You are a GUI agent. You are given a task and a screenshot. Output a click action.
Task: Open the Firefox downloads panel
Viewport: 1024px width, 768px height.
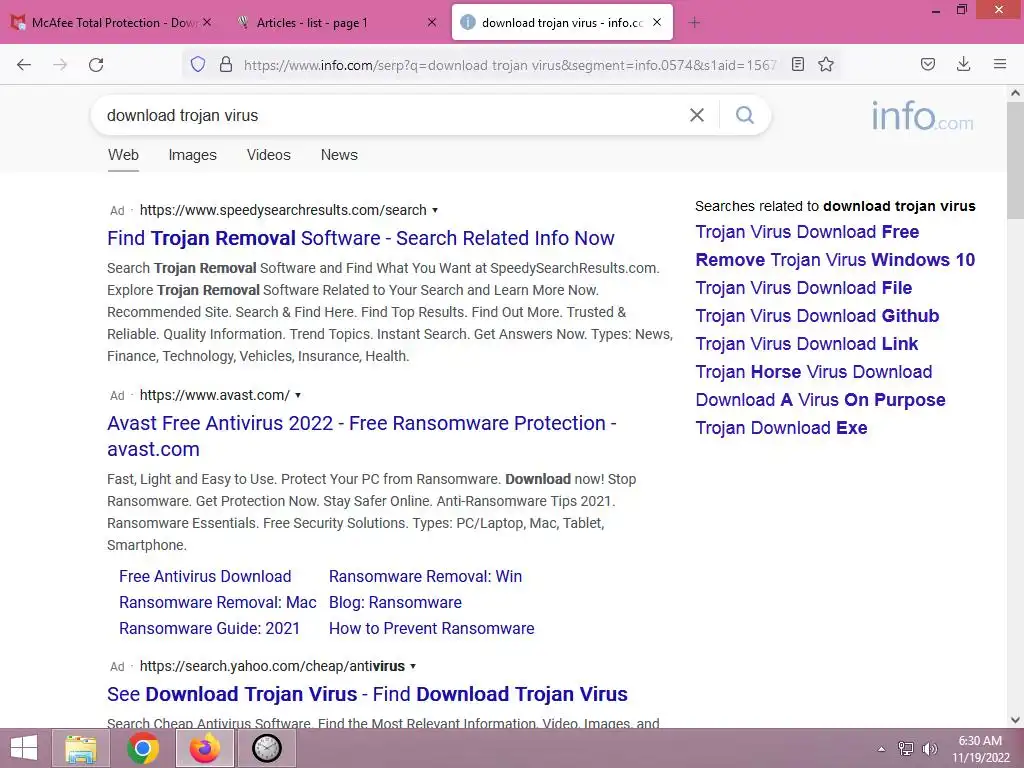(x=963, y=64)
